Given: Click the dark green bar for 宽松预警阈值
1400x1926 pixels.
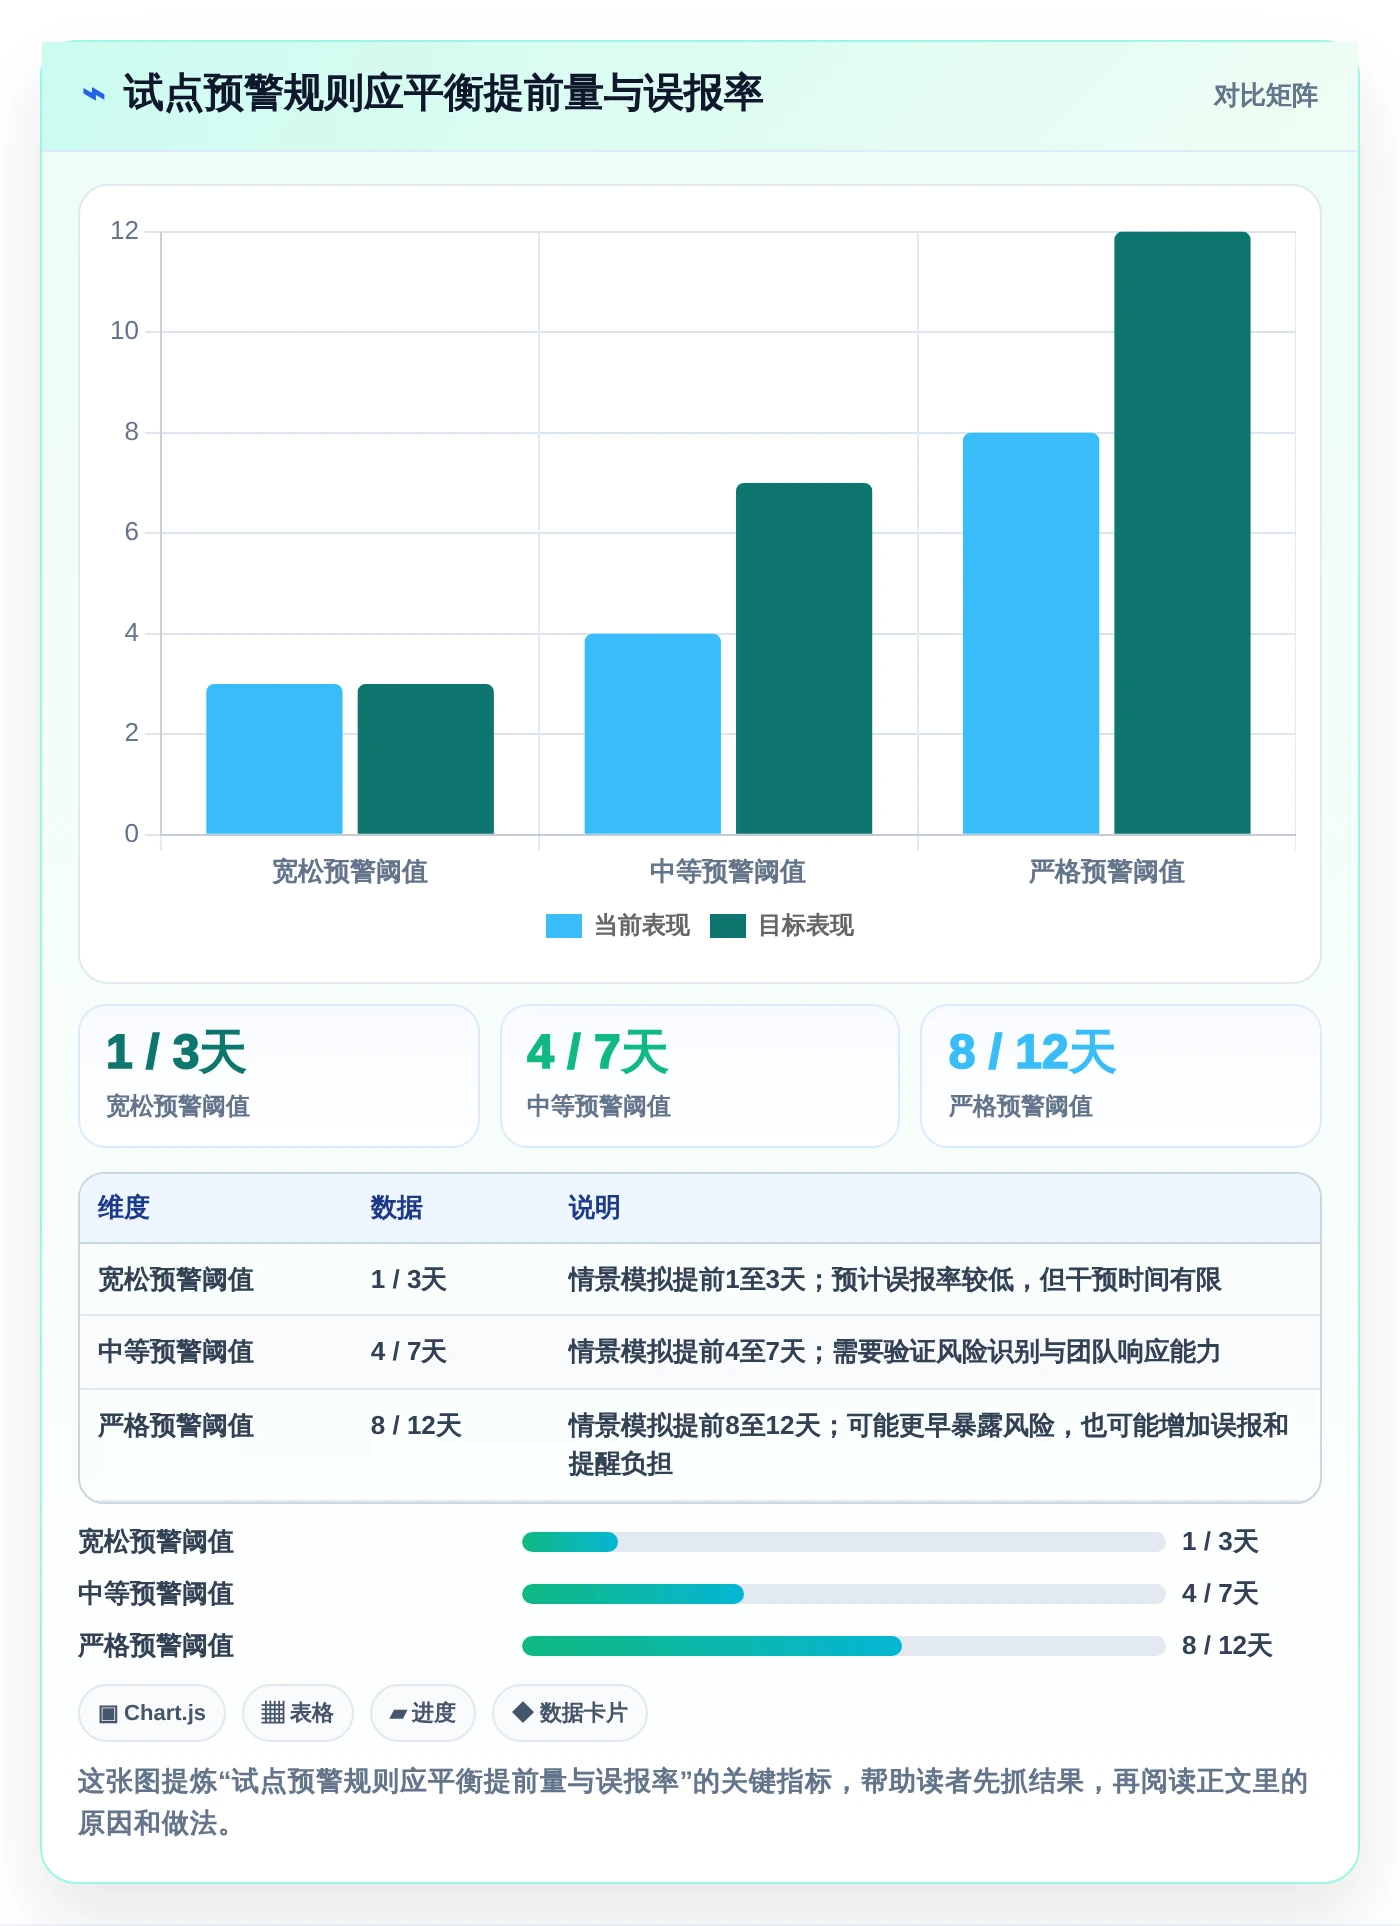Looking at the screenshot, I should (x=425, y=759).
